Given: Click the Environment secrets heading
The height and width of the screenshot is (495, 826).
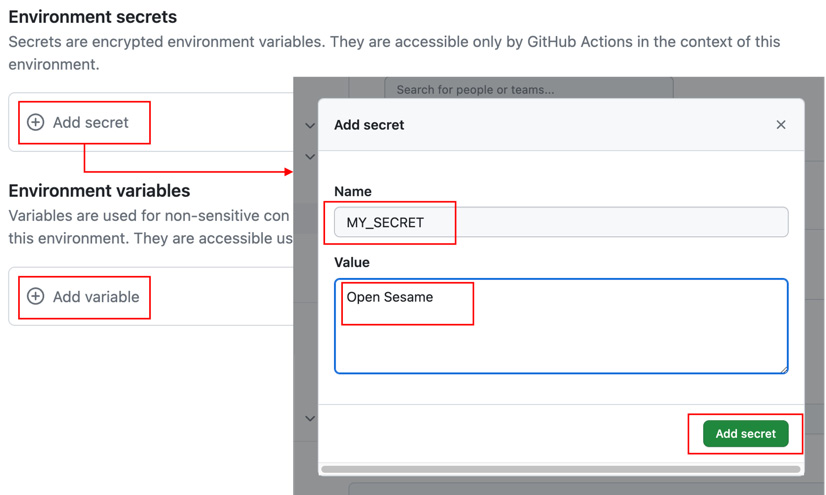Looking at the screenshot, I should (93, 17).
